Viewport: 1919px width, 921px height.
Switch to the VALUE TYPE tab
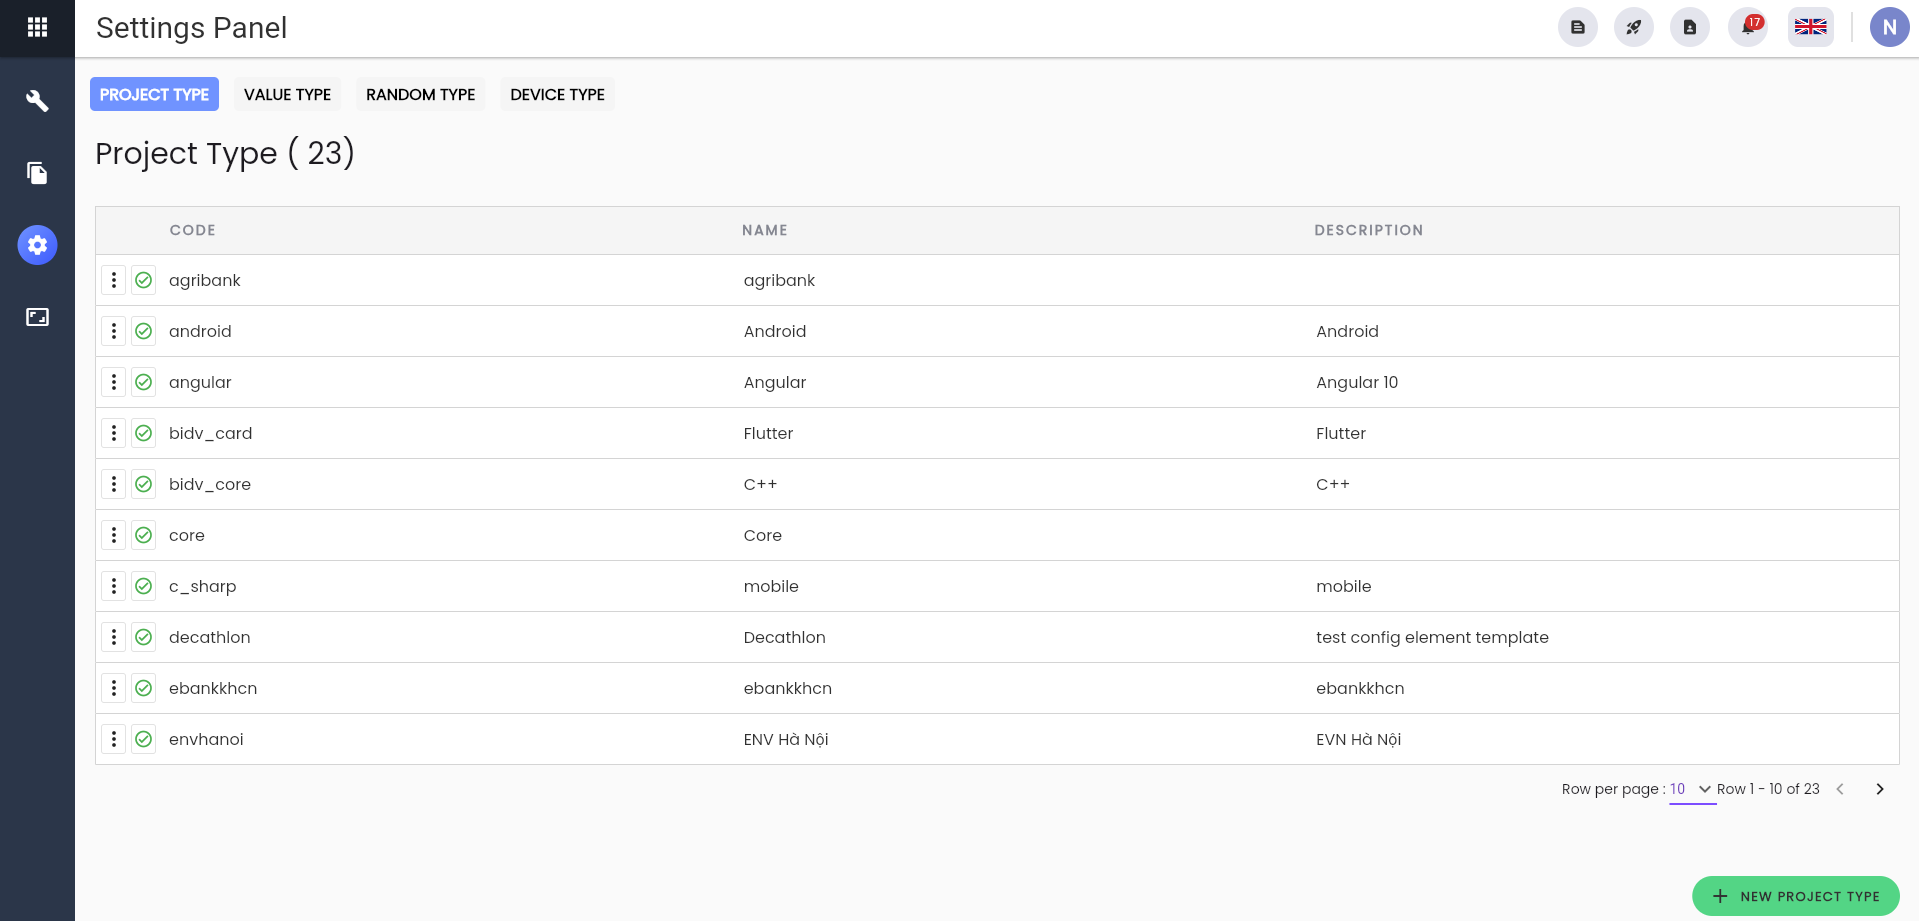pos(287,94)
